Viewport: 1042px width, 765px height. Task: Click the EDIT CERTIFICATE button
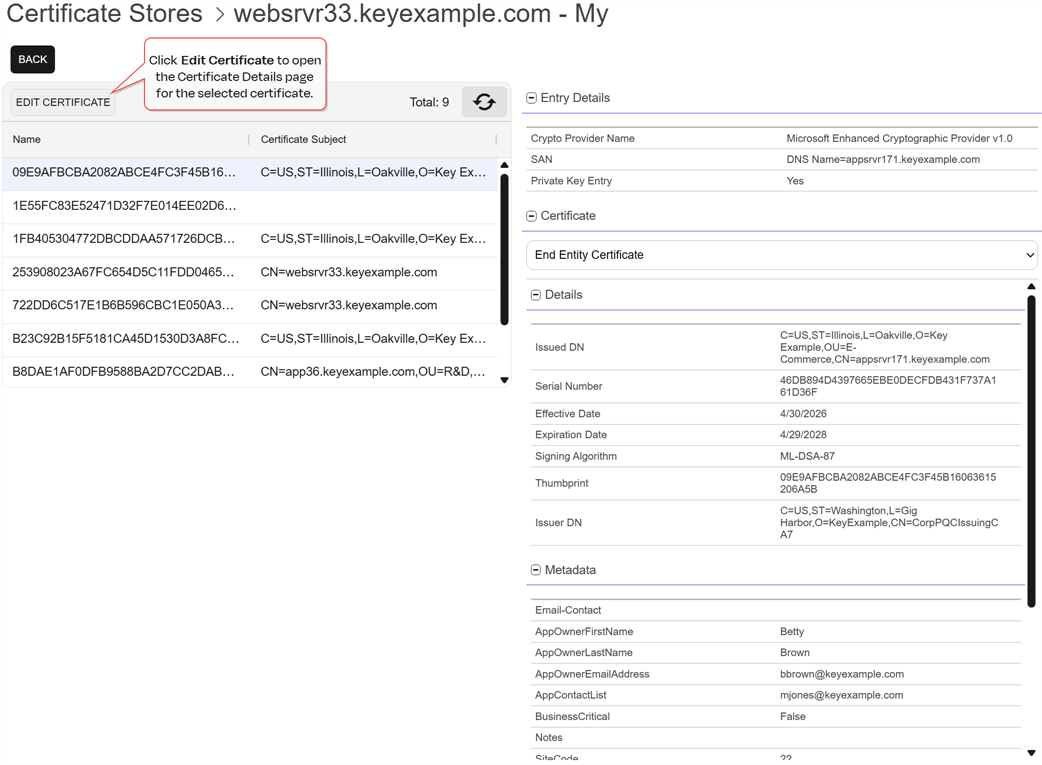point(63,102)
